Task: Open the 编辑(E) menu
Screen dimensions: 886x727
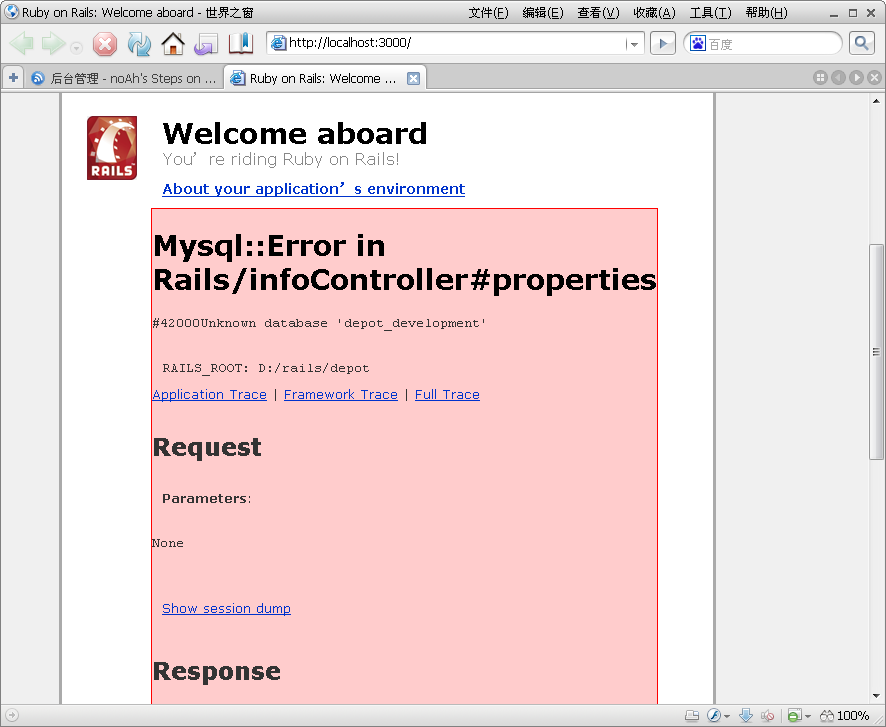Action: pyautogui.click(x=543, y=12)
